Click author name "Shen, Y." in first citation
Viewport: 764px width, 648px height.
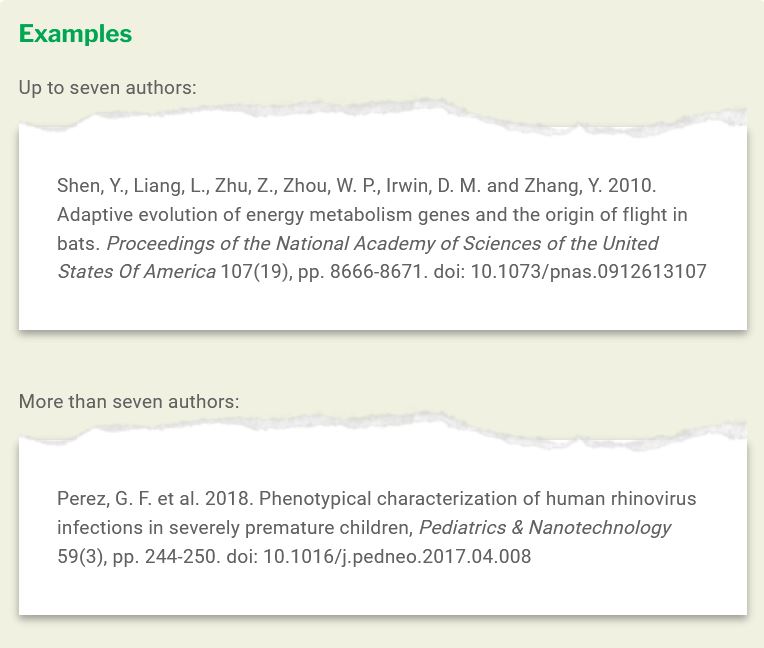click(79, 186)
